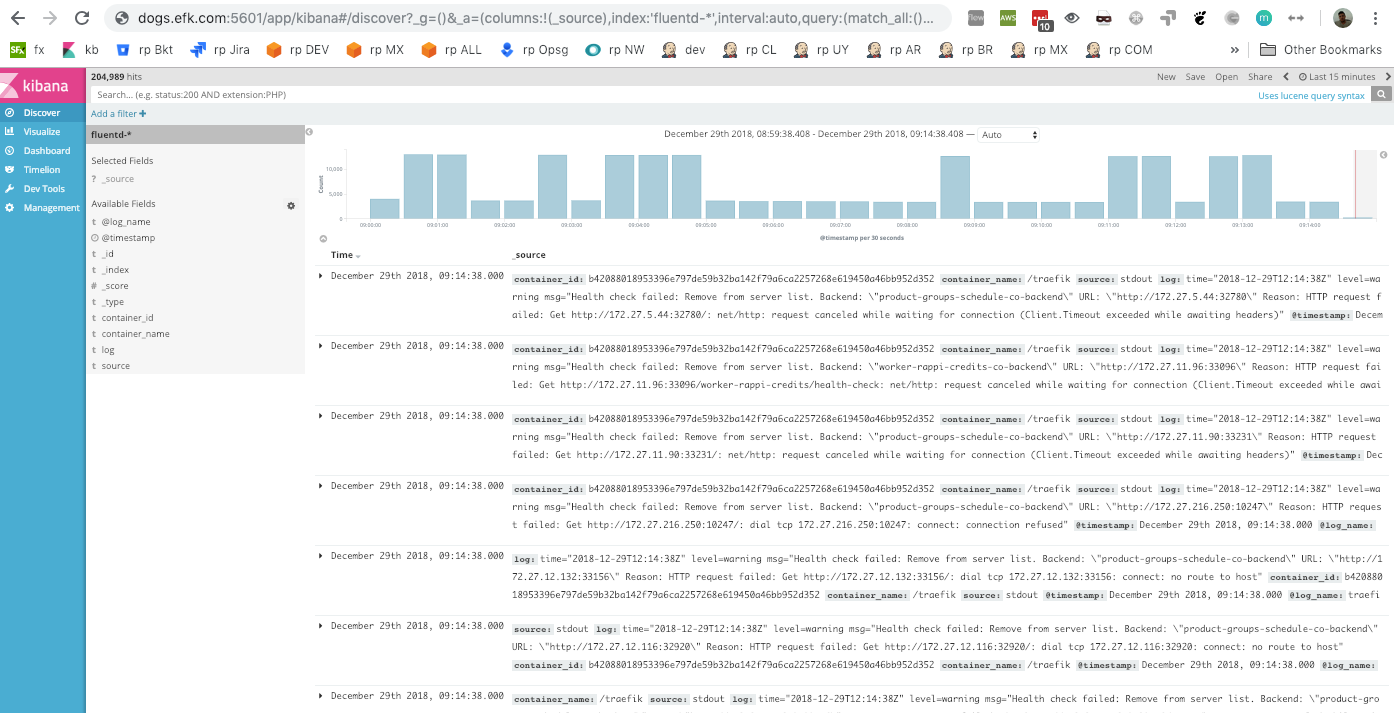1394x713 pixels.
Task: Collapse the histogram chart using the small arrow
Action: click(323, 239)
